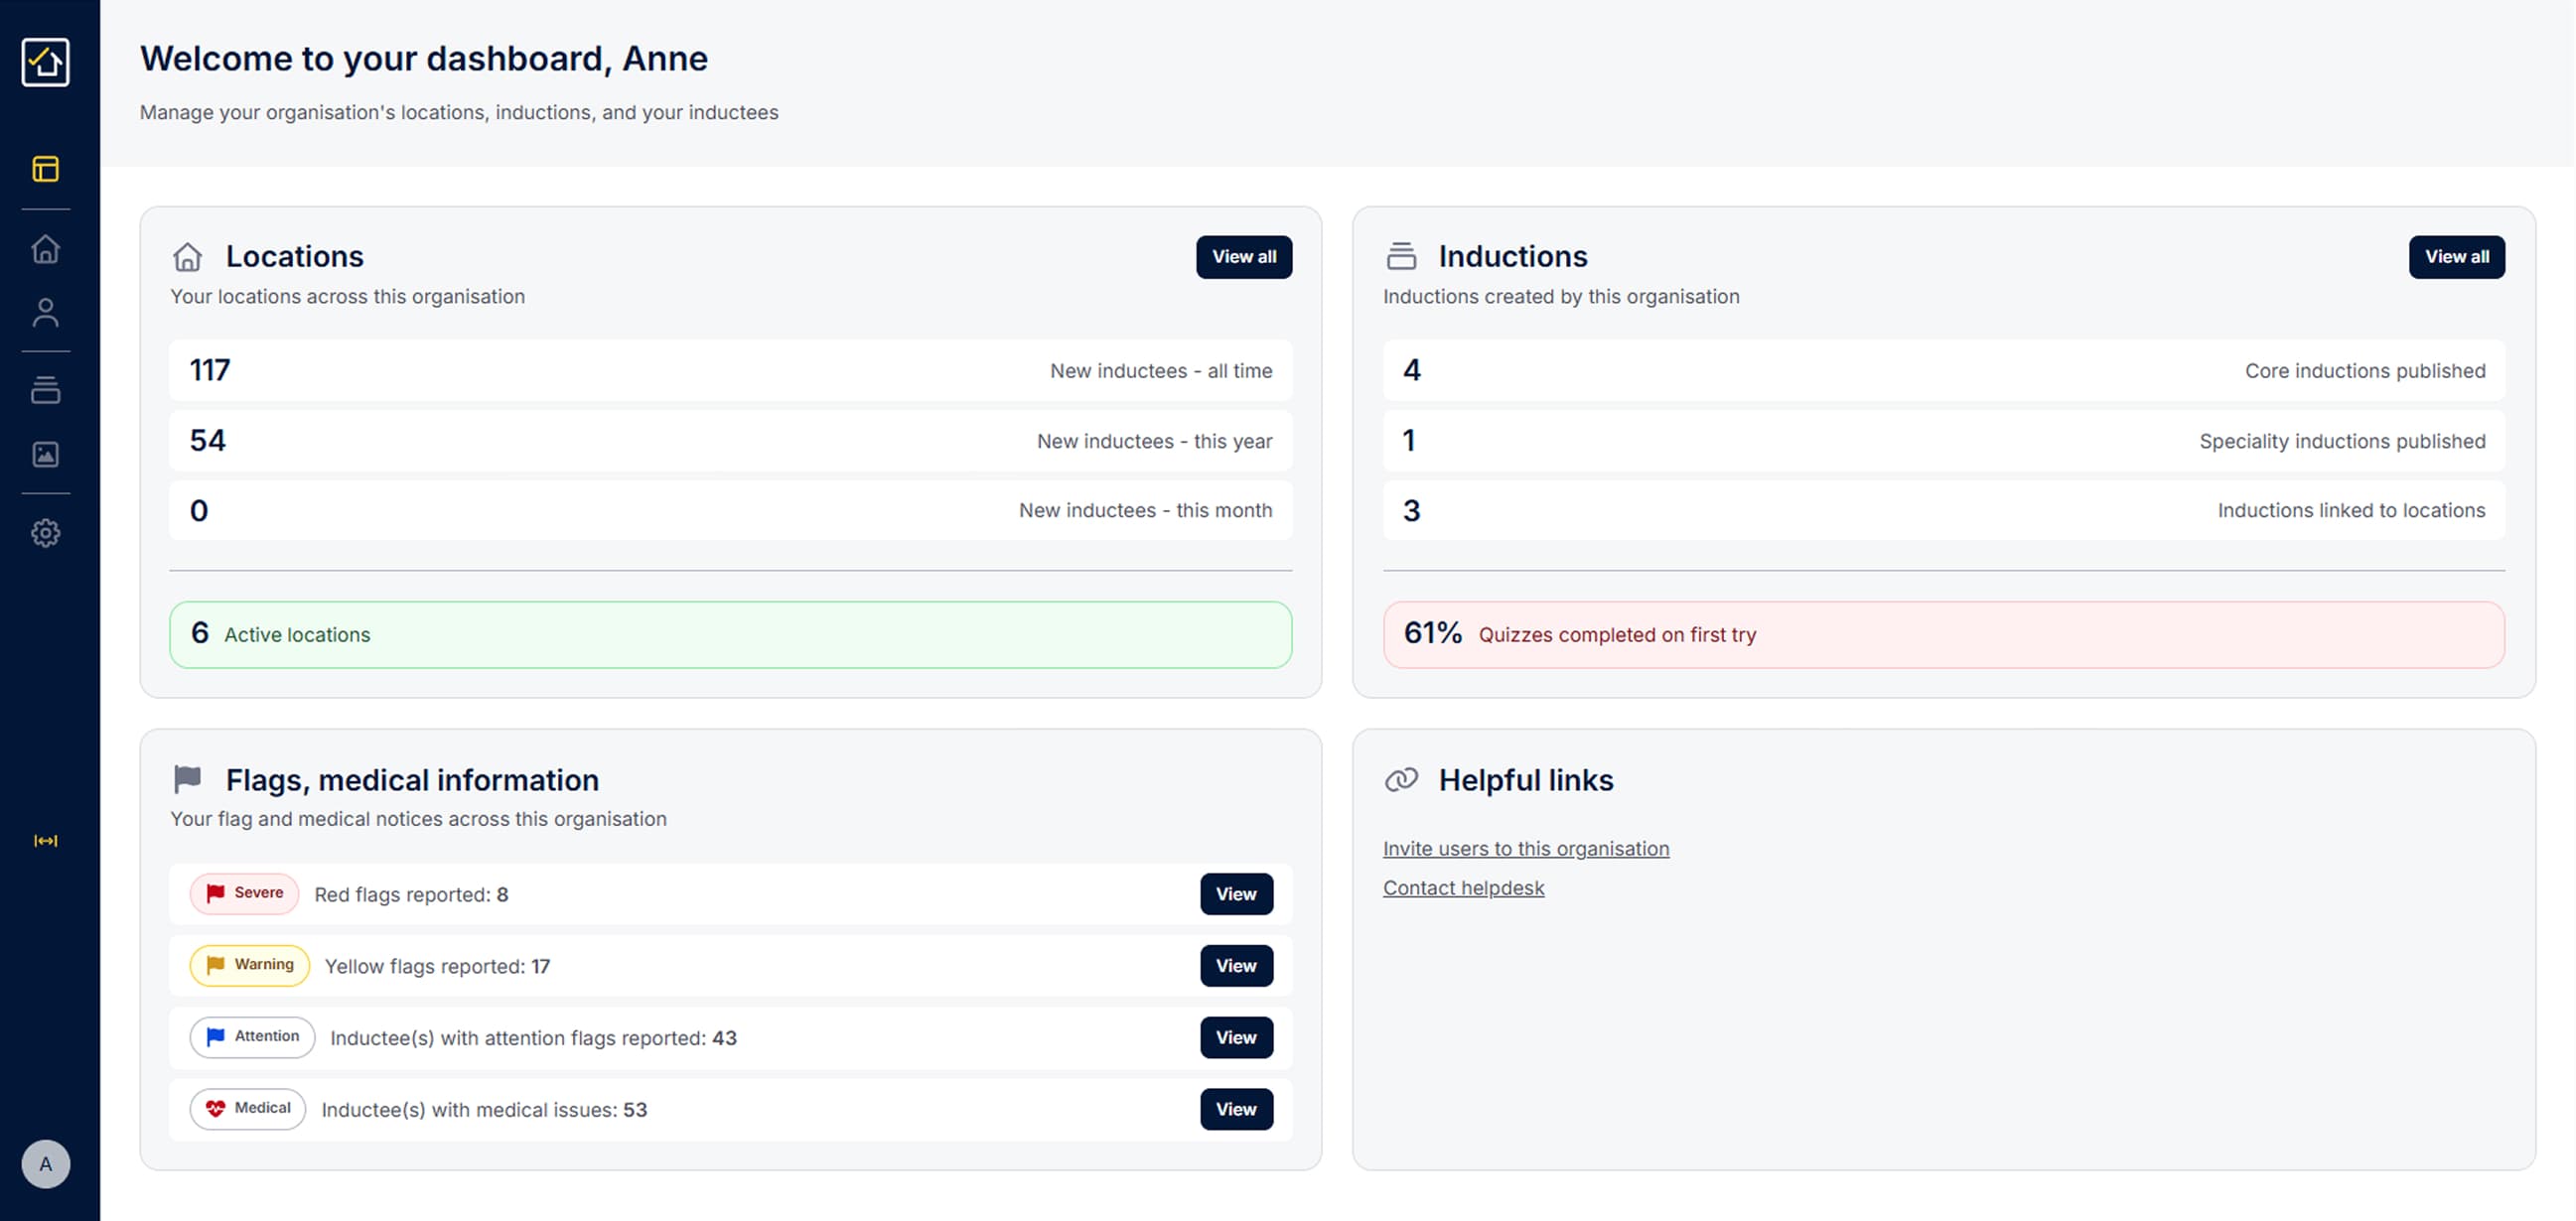View all inductions
The width and height of the screenshot is (2576, 1221).
(x=2456, y=257)
